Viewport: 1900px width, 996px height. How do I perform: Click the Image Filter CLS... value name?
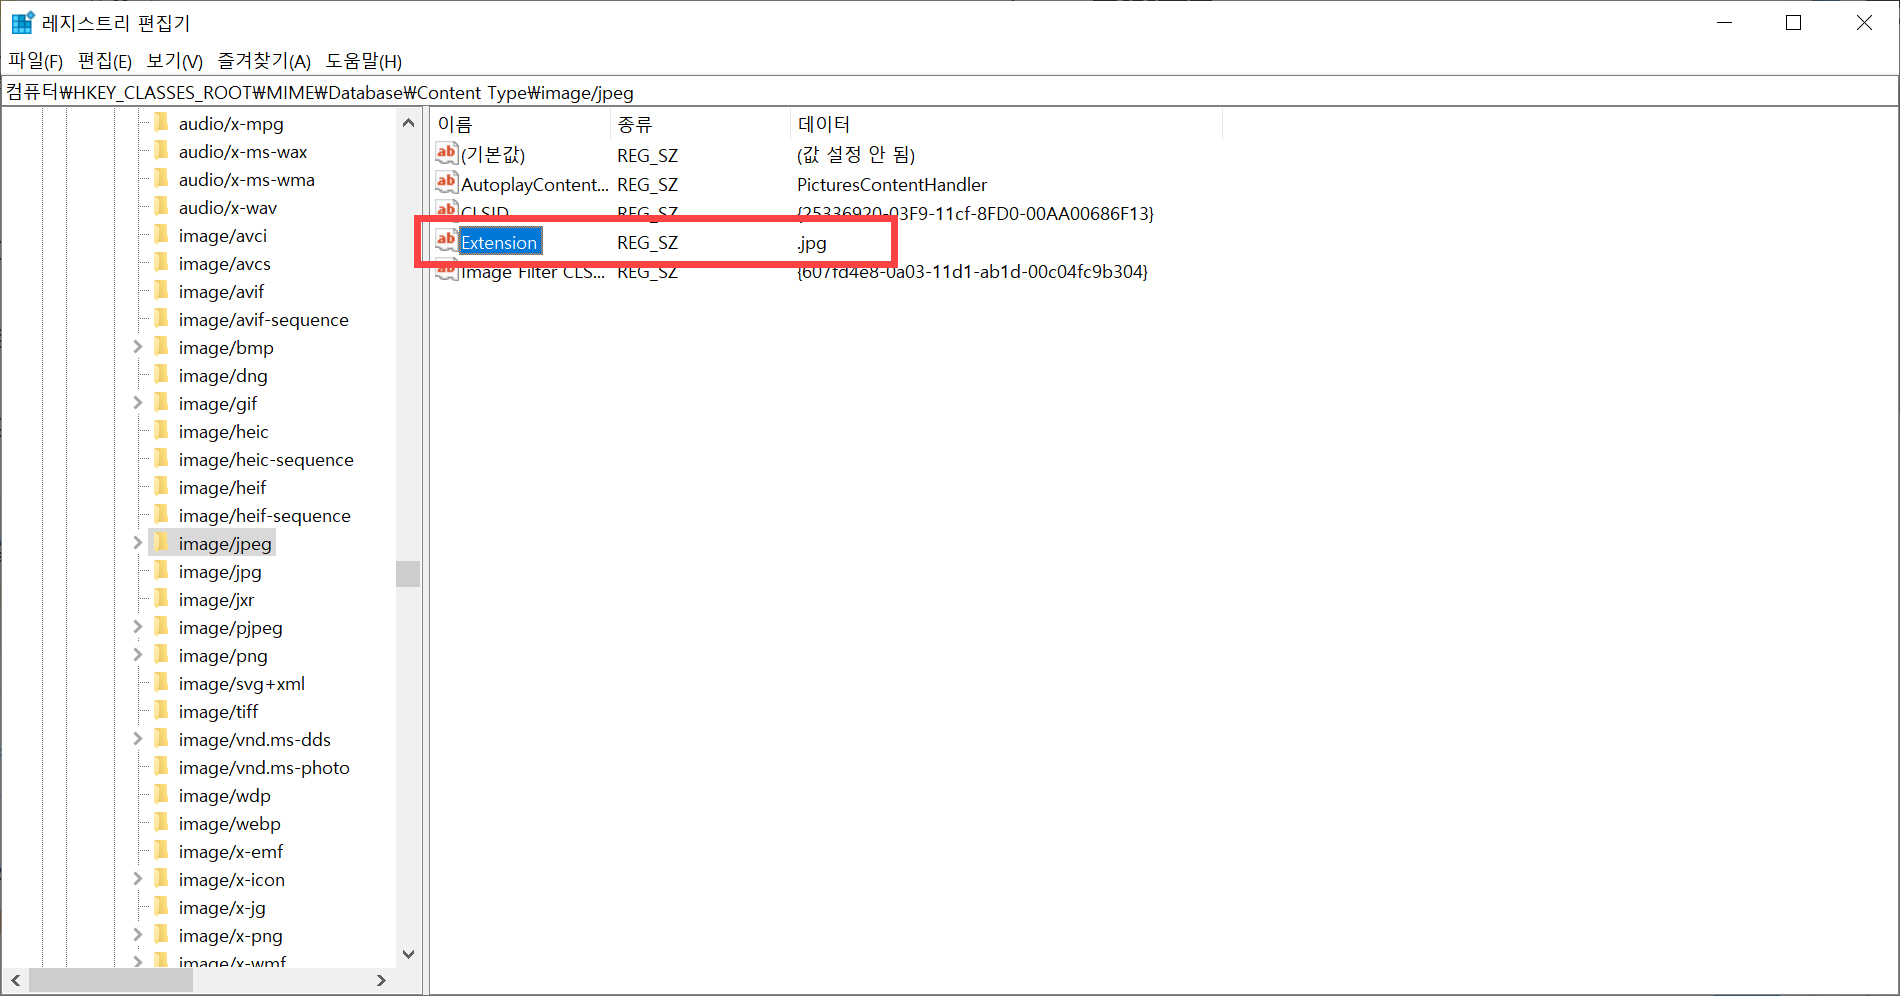coord(533,272)
